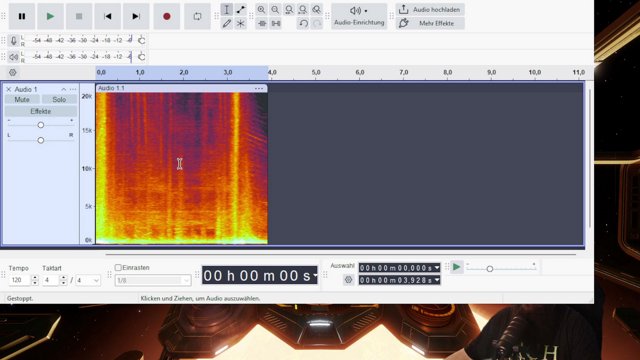Select the Envelope tool
Image resolution: width=640 pixels, height=360 pixels.
(241, 9)
